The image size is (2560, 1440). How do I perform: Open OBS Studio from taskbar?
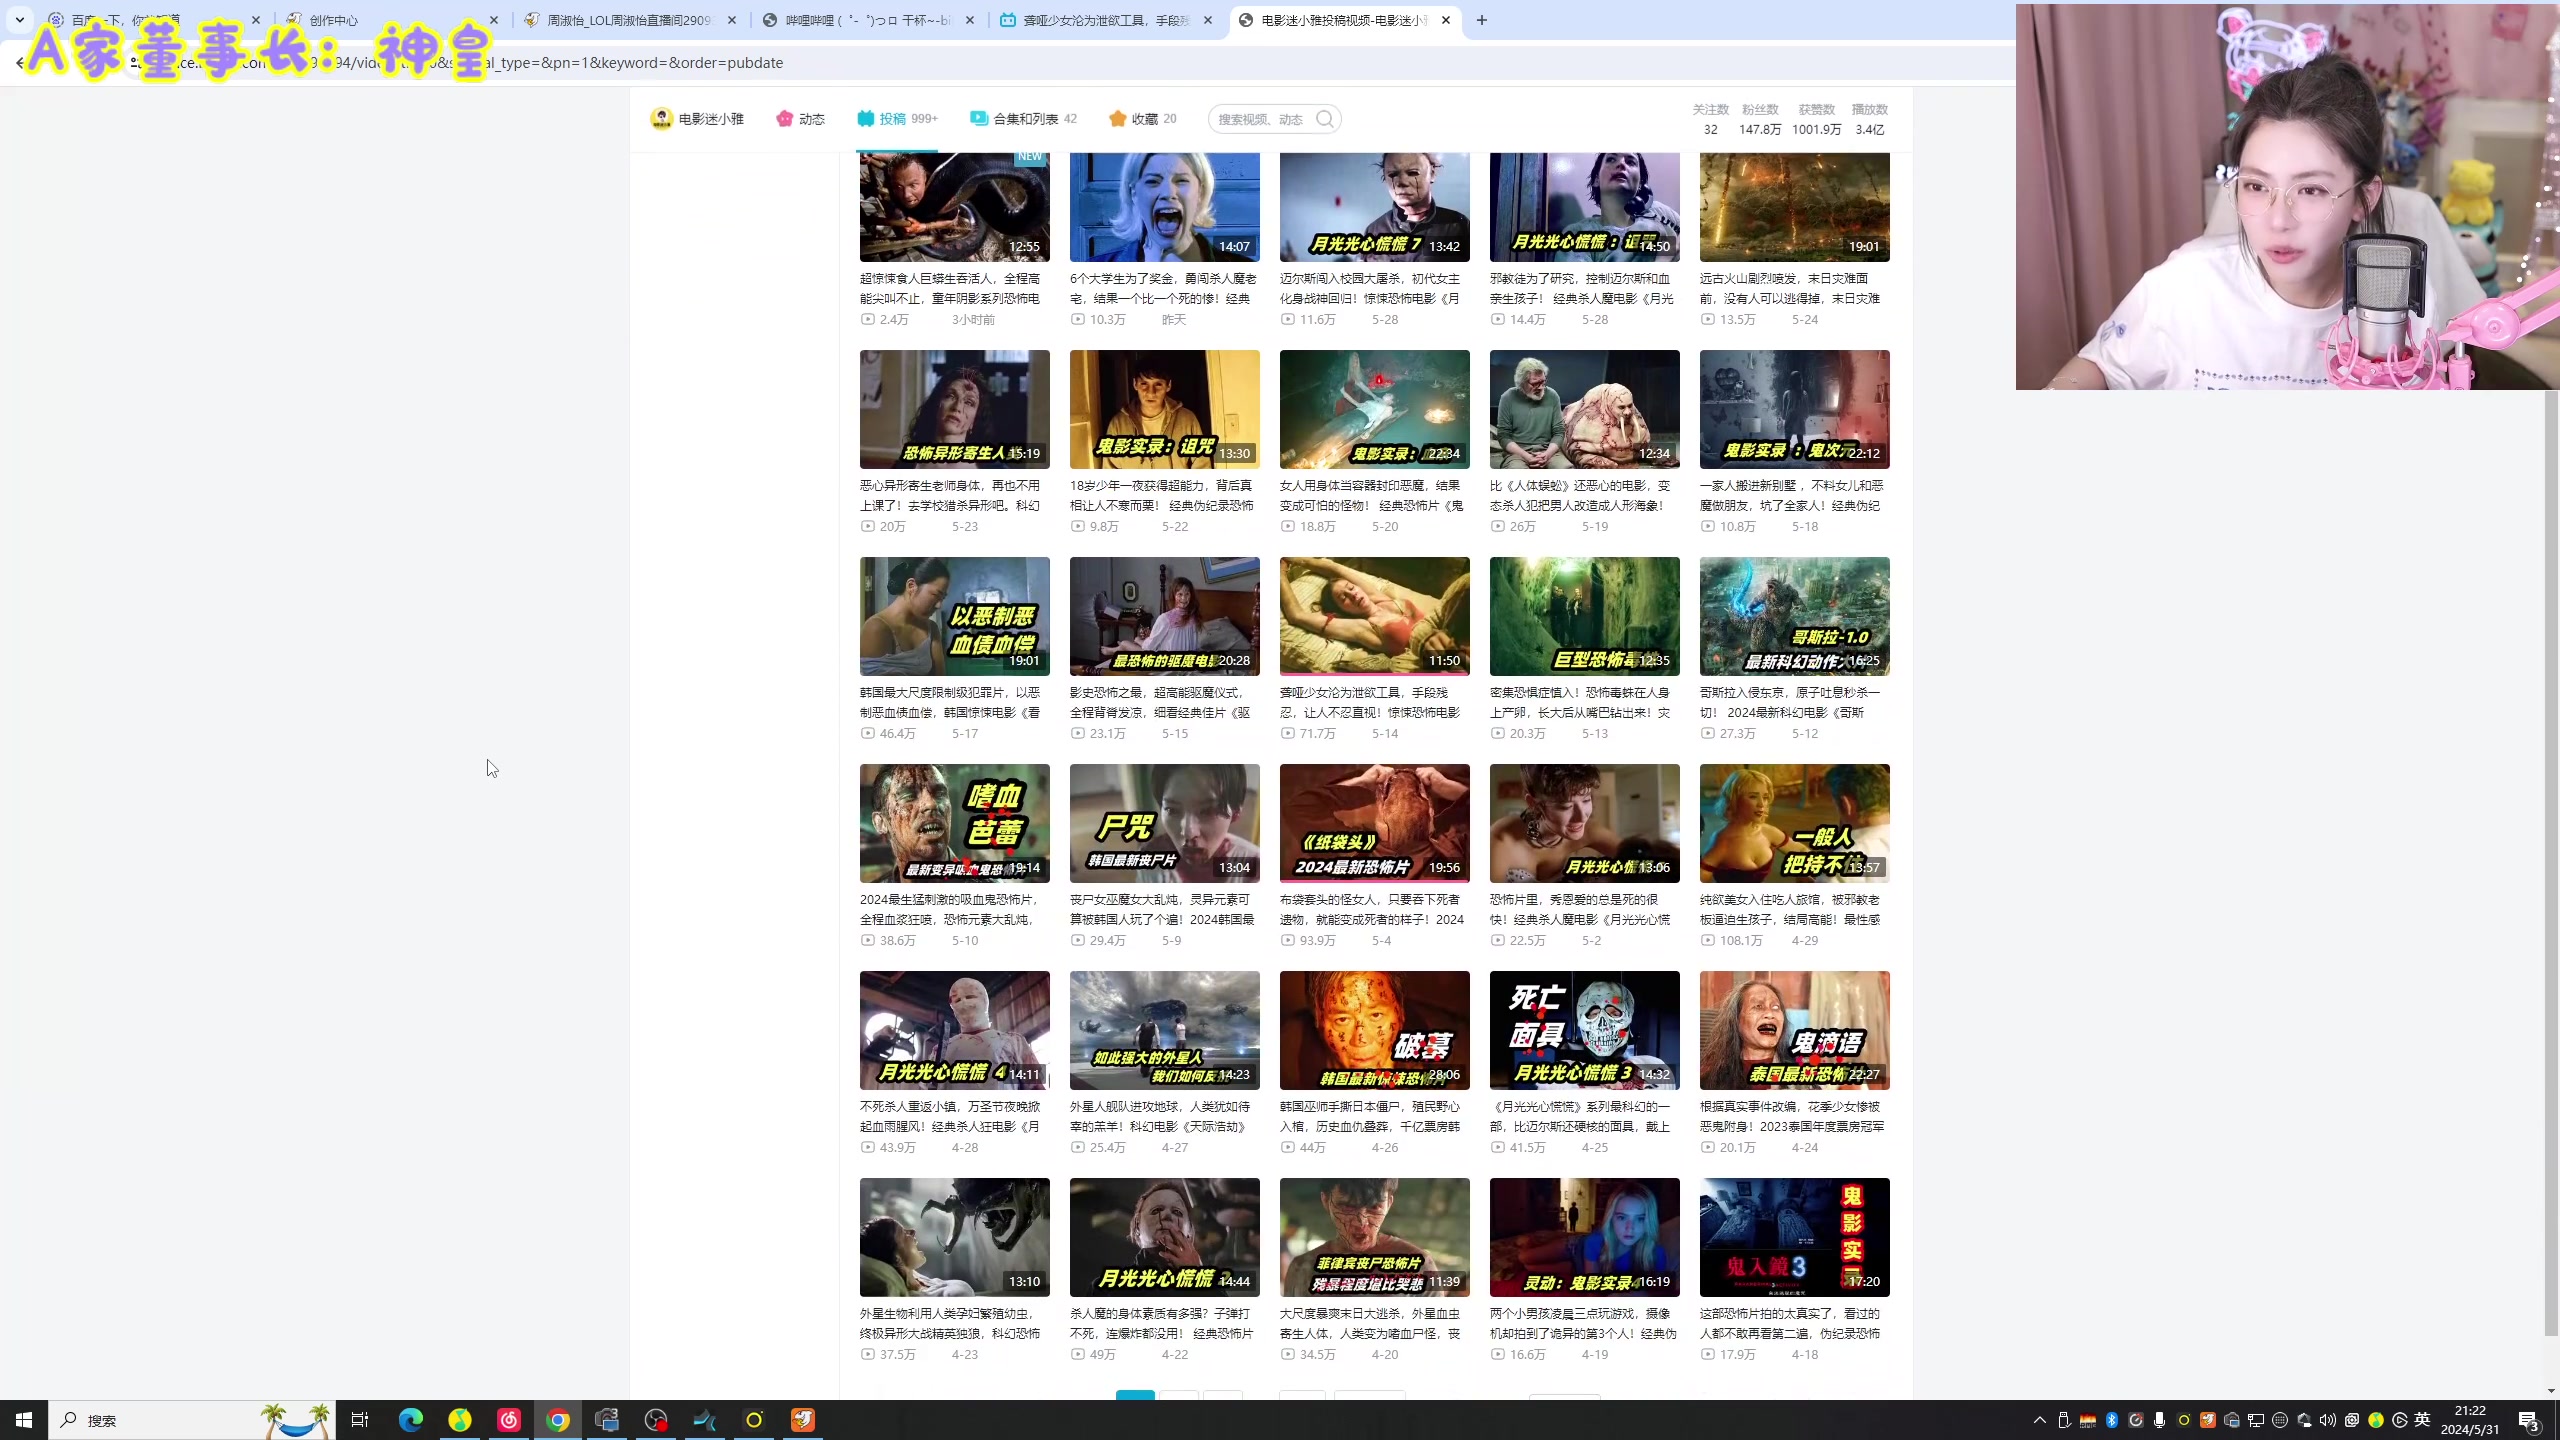(x=656, y=1420)
